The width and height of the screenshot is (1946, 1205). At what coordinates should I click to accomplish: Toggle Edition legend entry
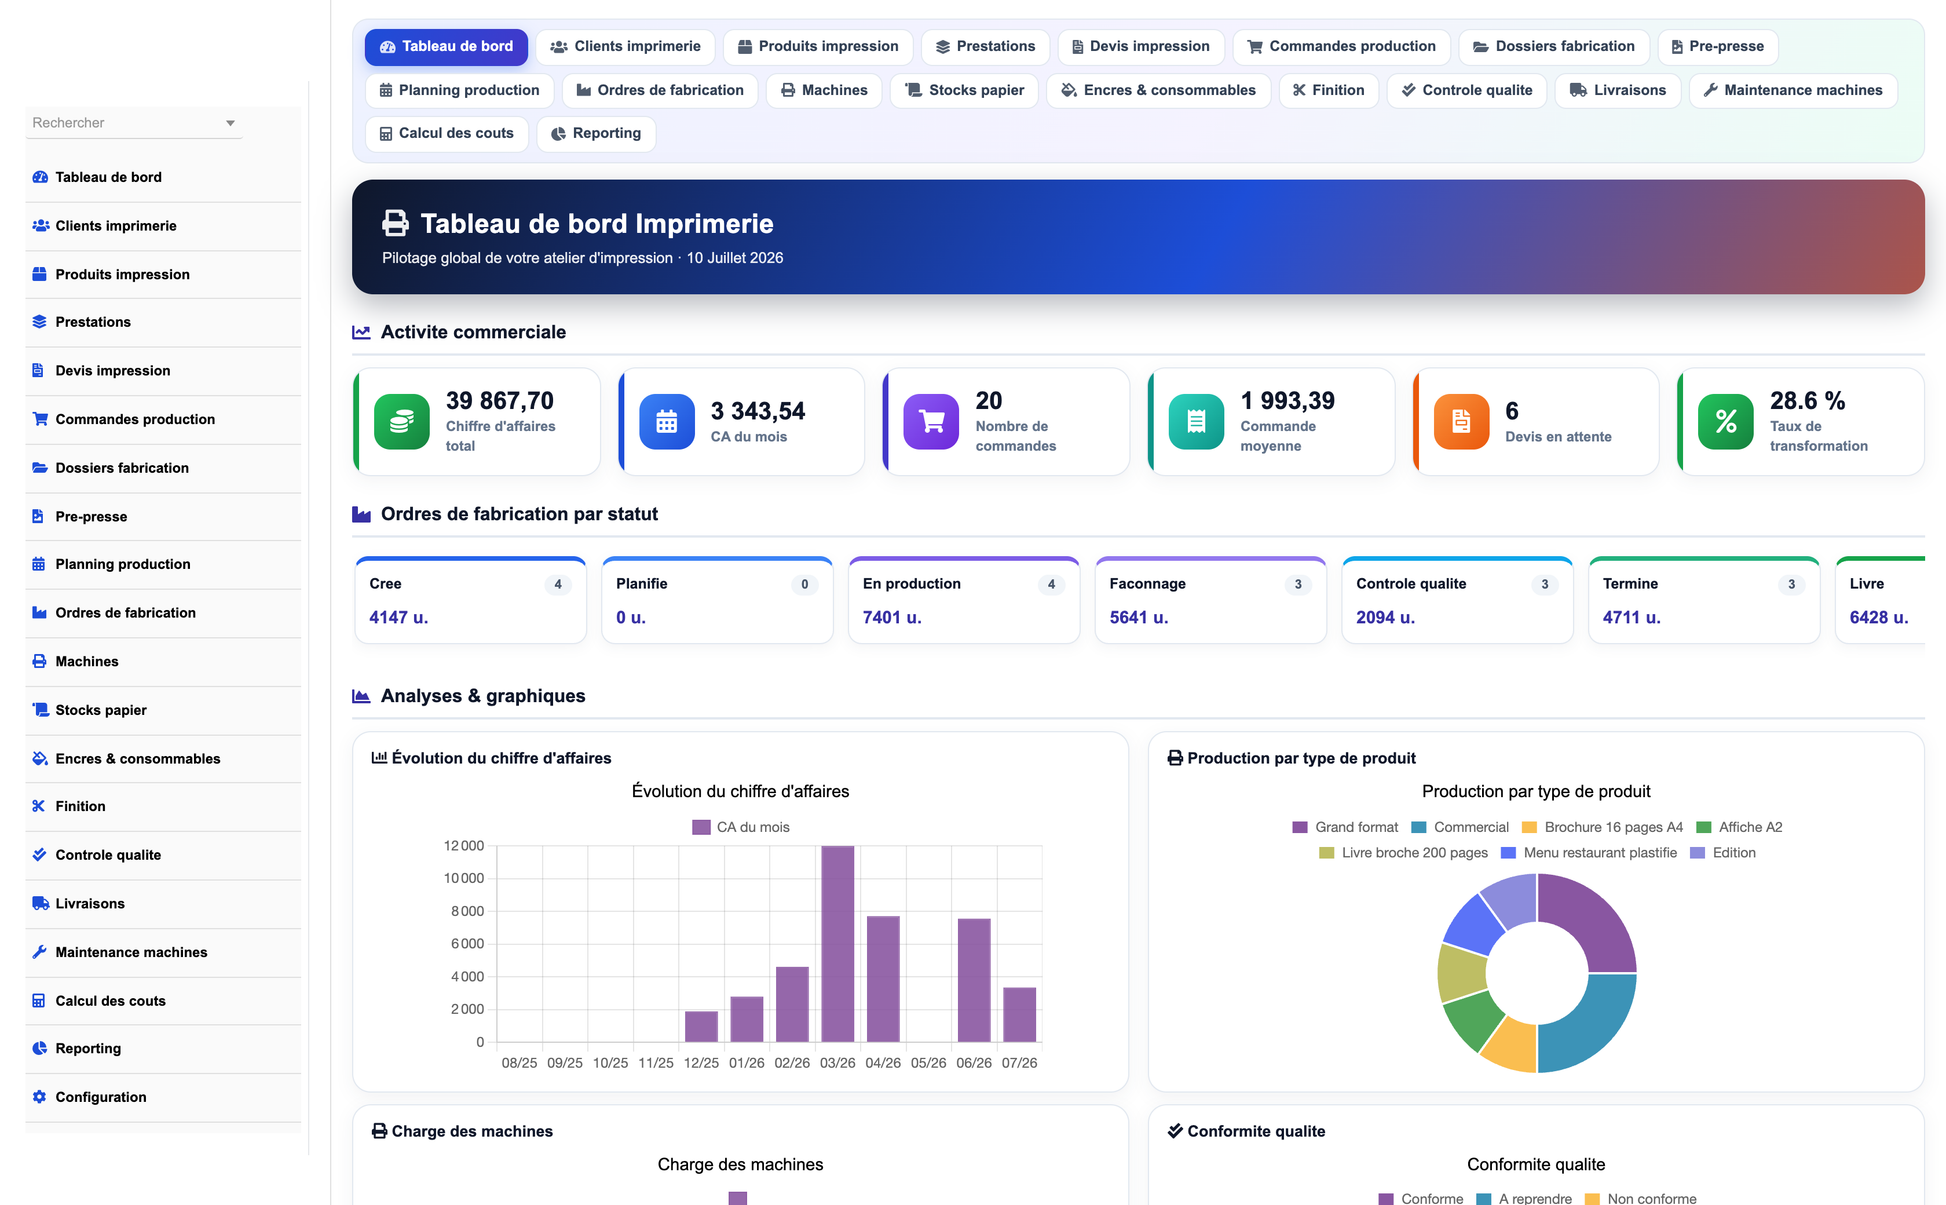(1723, 853)
